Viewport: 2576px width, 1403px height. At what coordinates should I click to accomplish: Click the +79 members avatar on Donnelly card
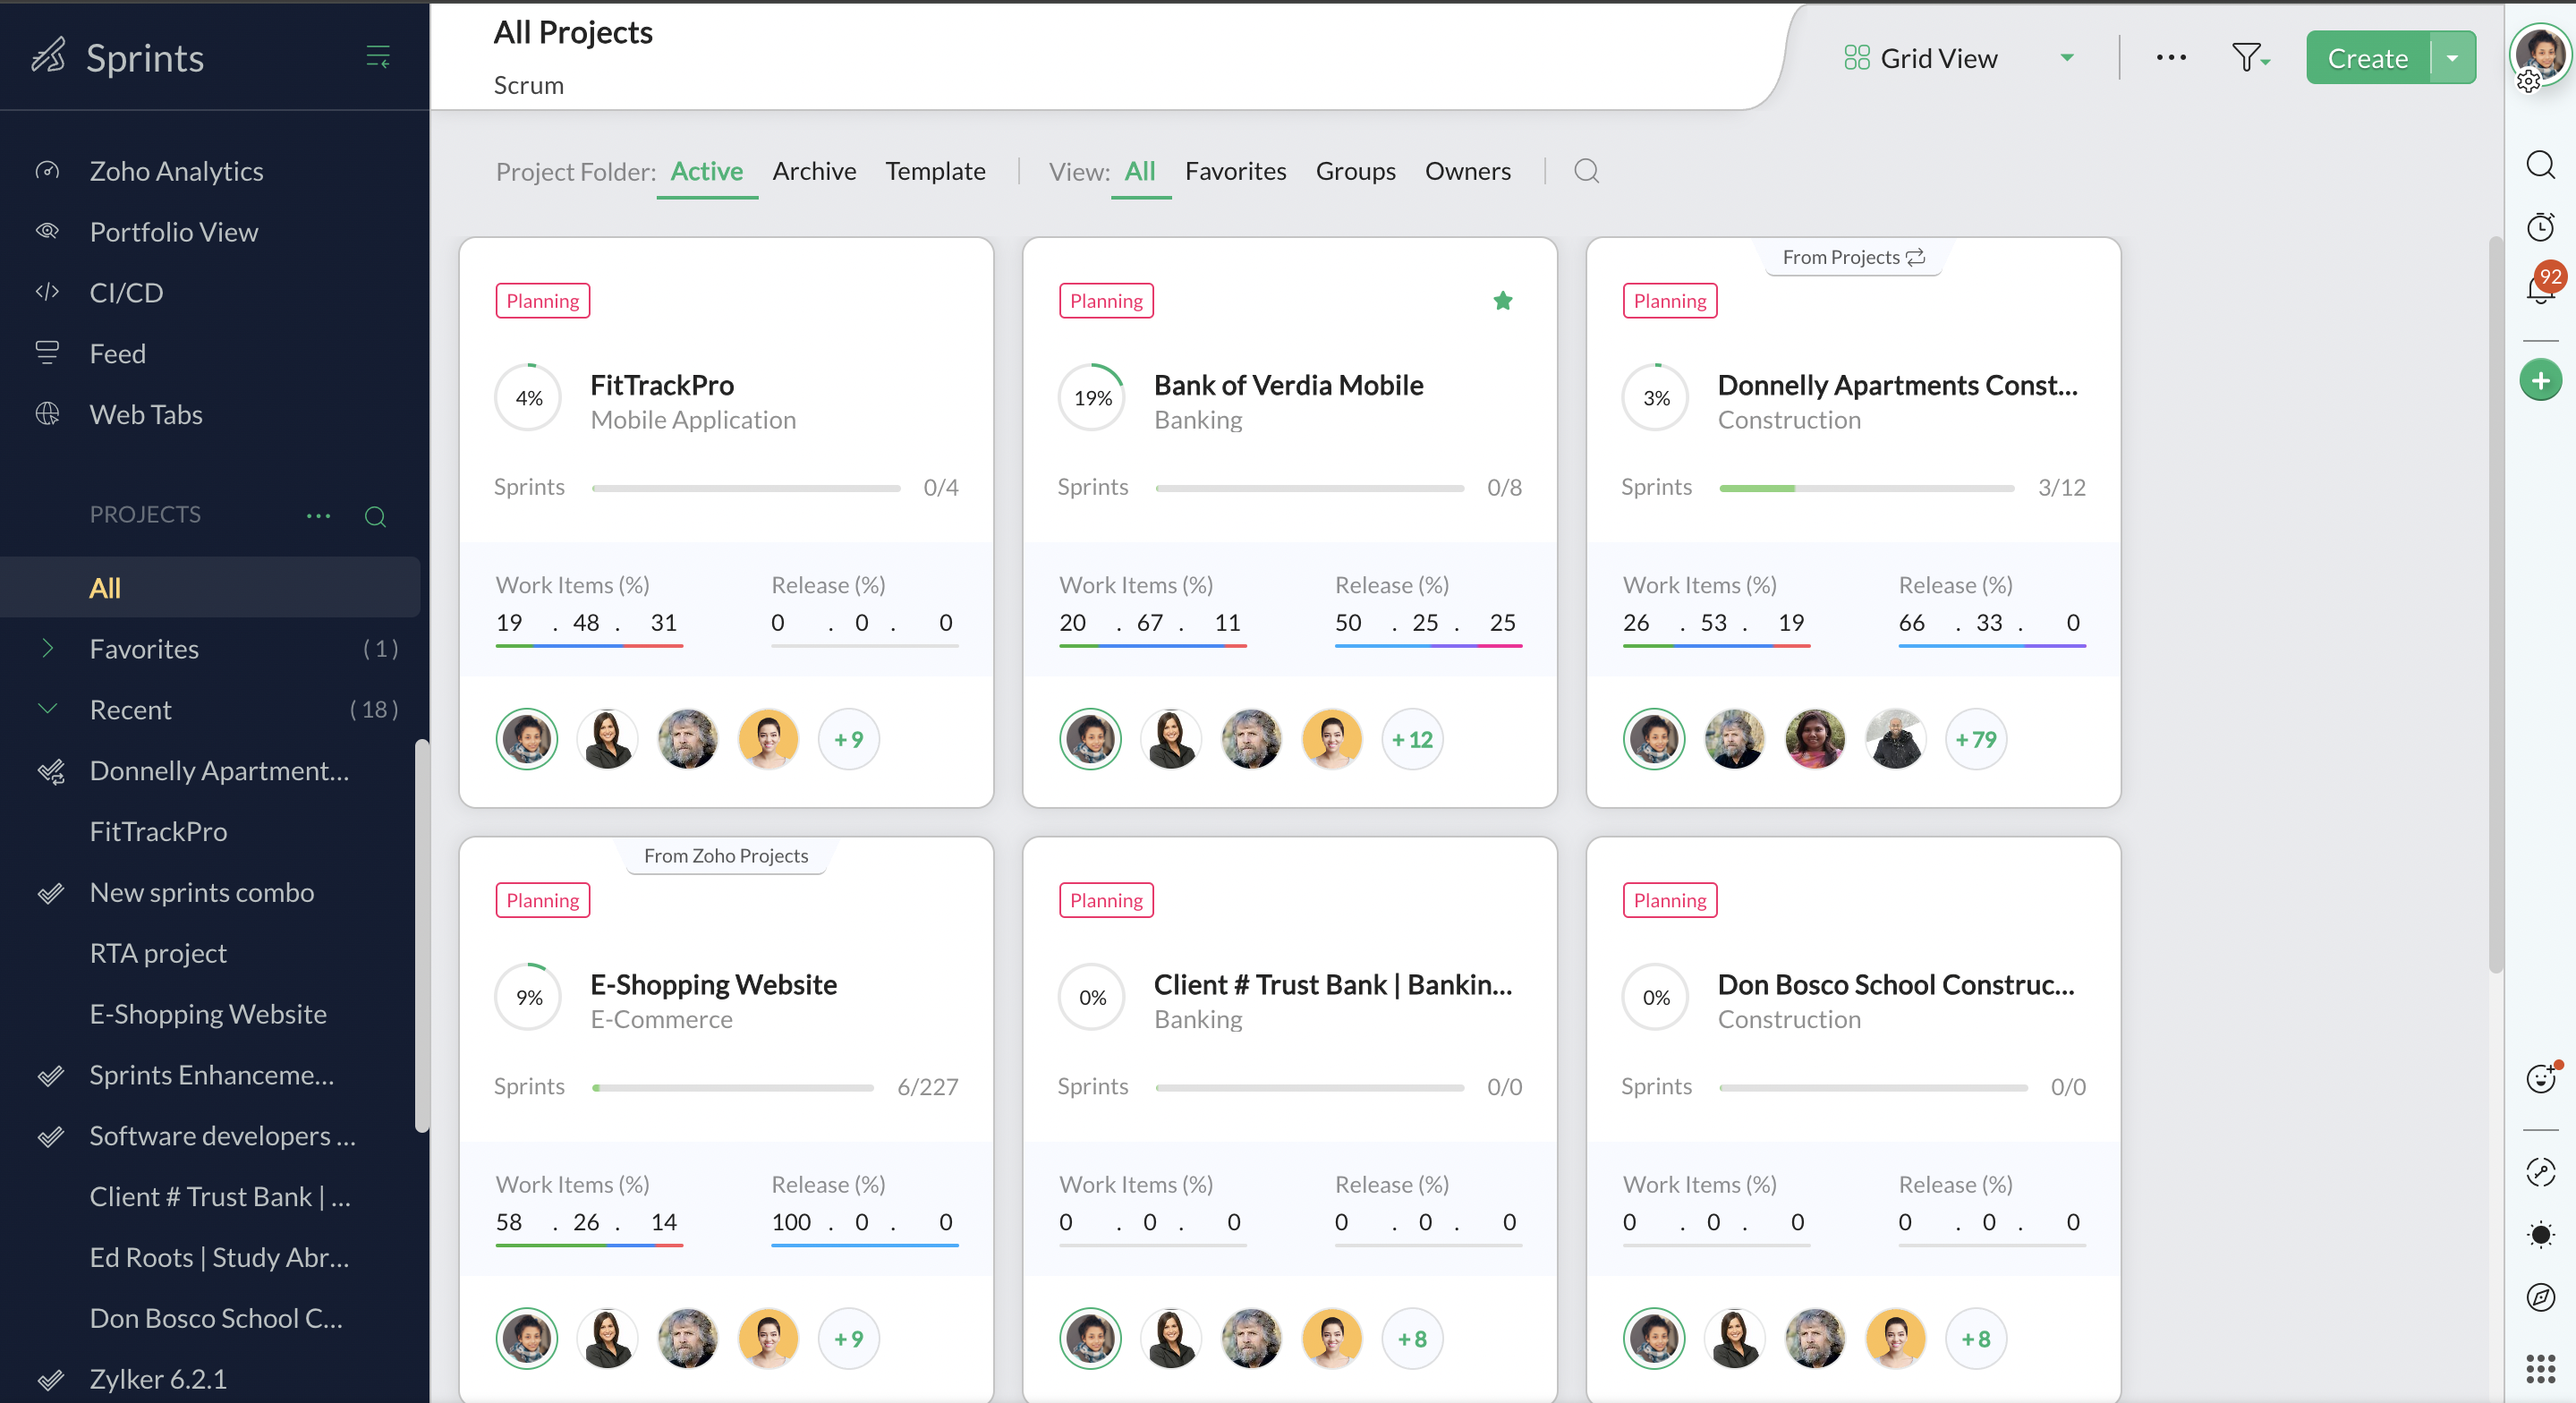[1975, 739]
